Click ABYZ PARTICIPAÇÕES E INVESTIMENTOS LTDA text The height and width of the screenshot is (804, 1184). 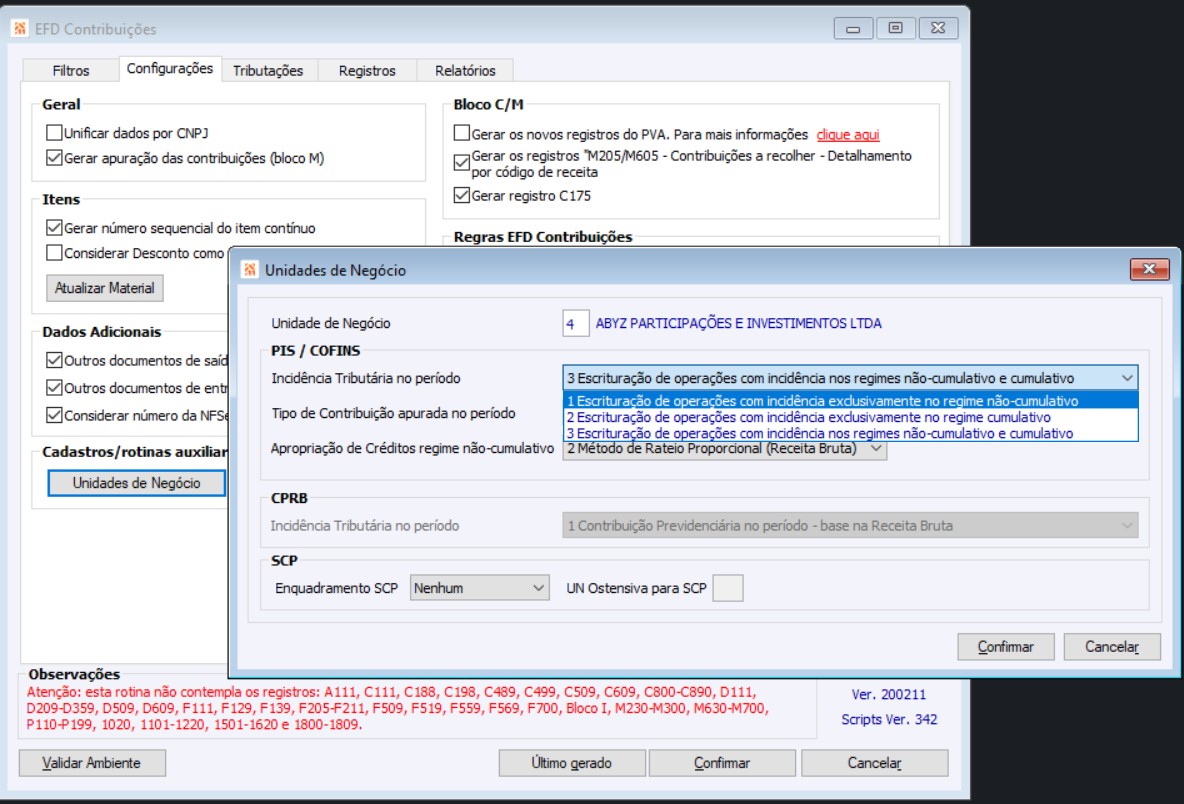pos(738,323)
